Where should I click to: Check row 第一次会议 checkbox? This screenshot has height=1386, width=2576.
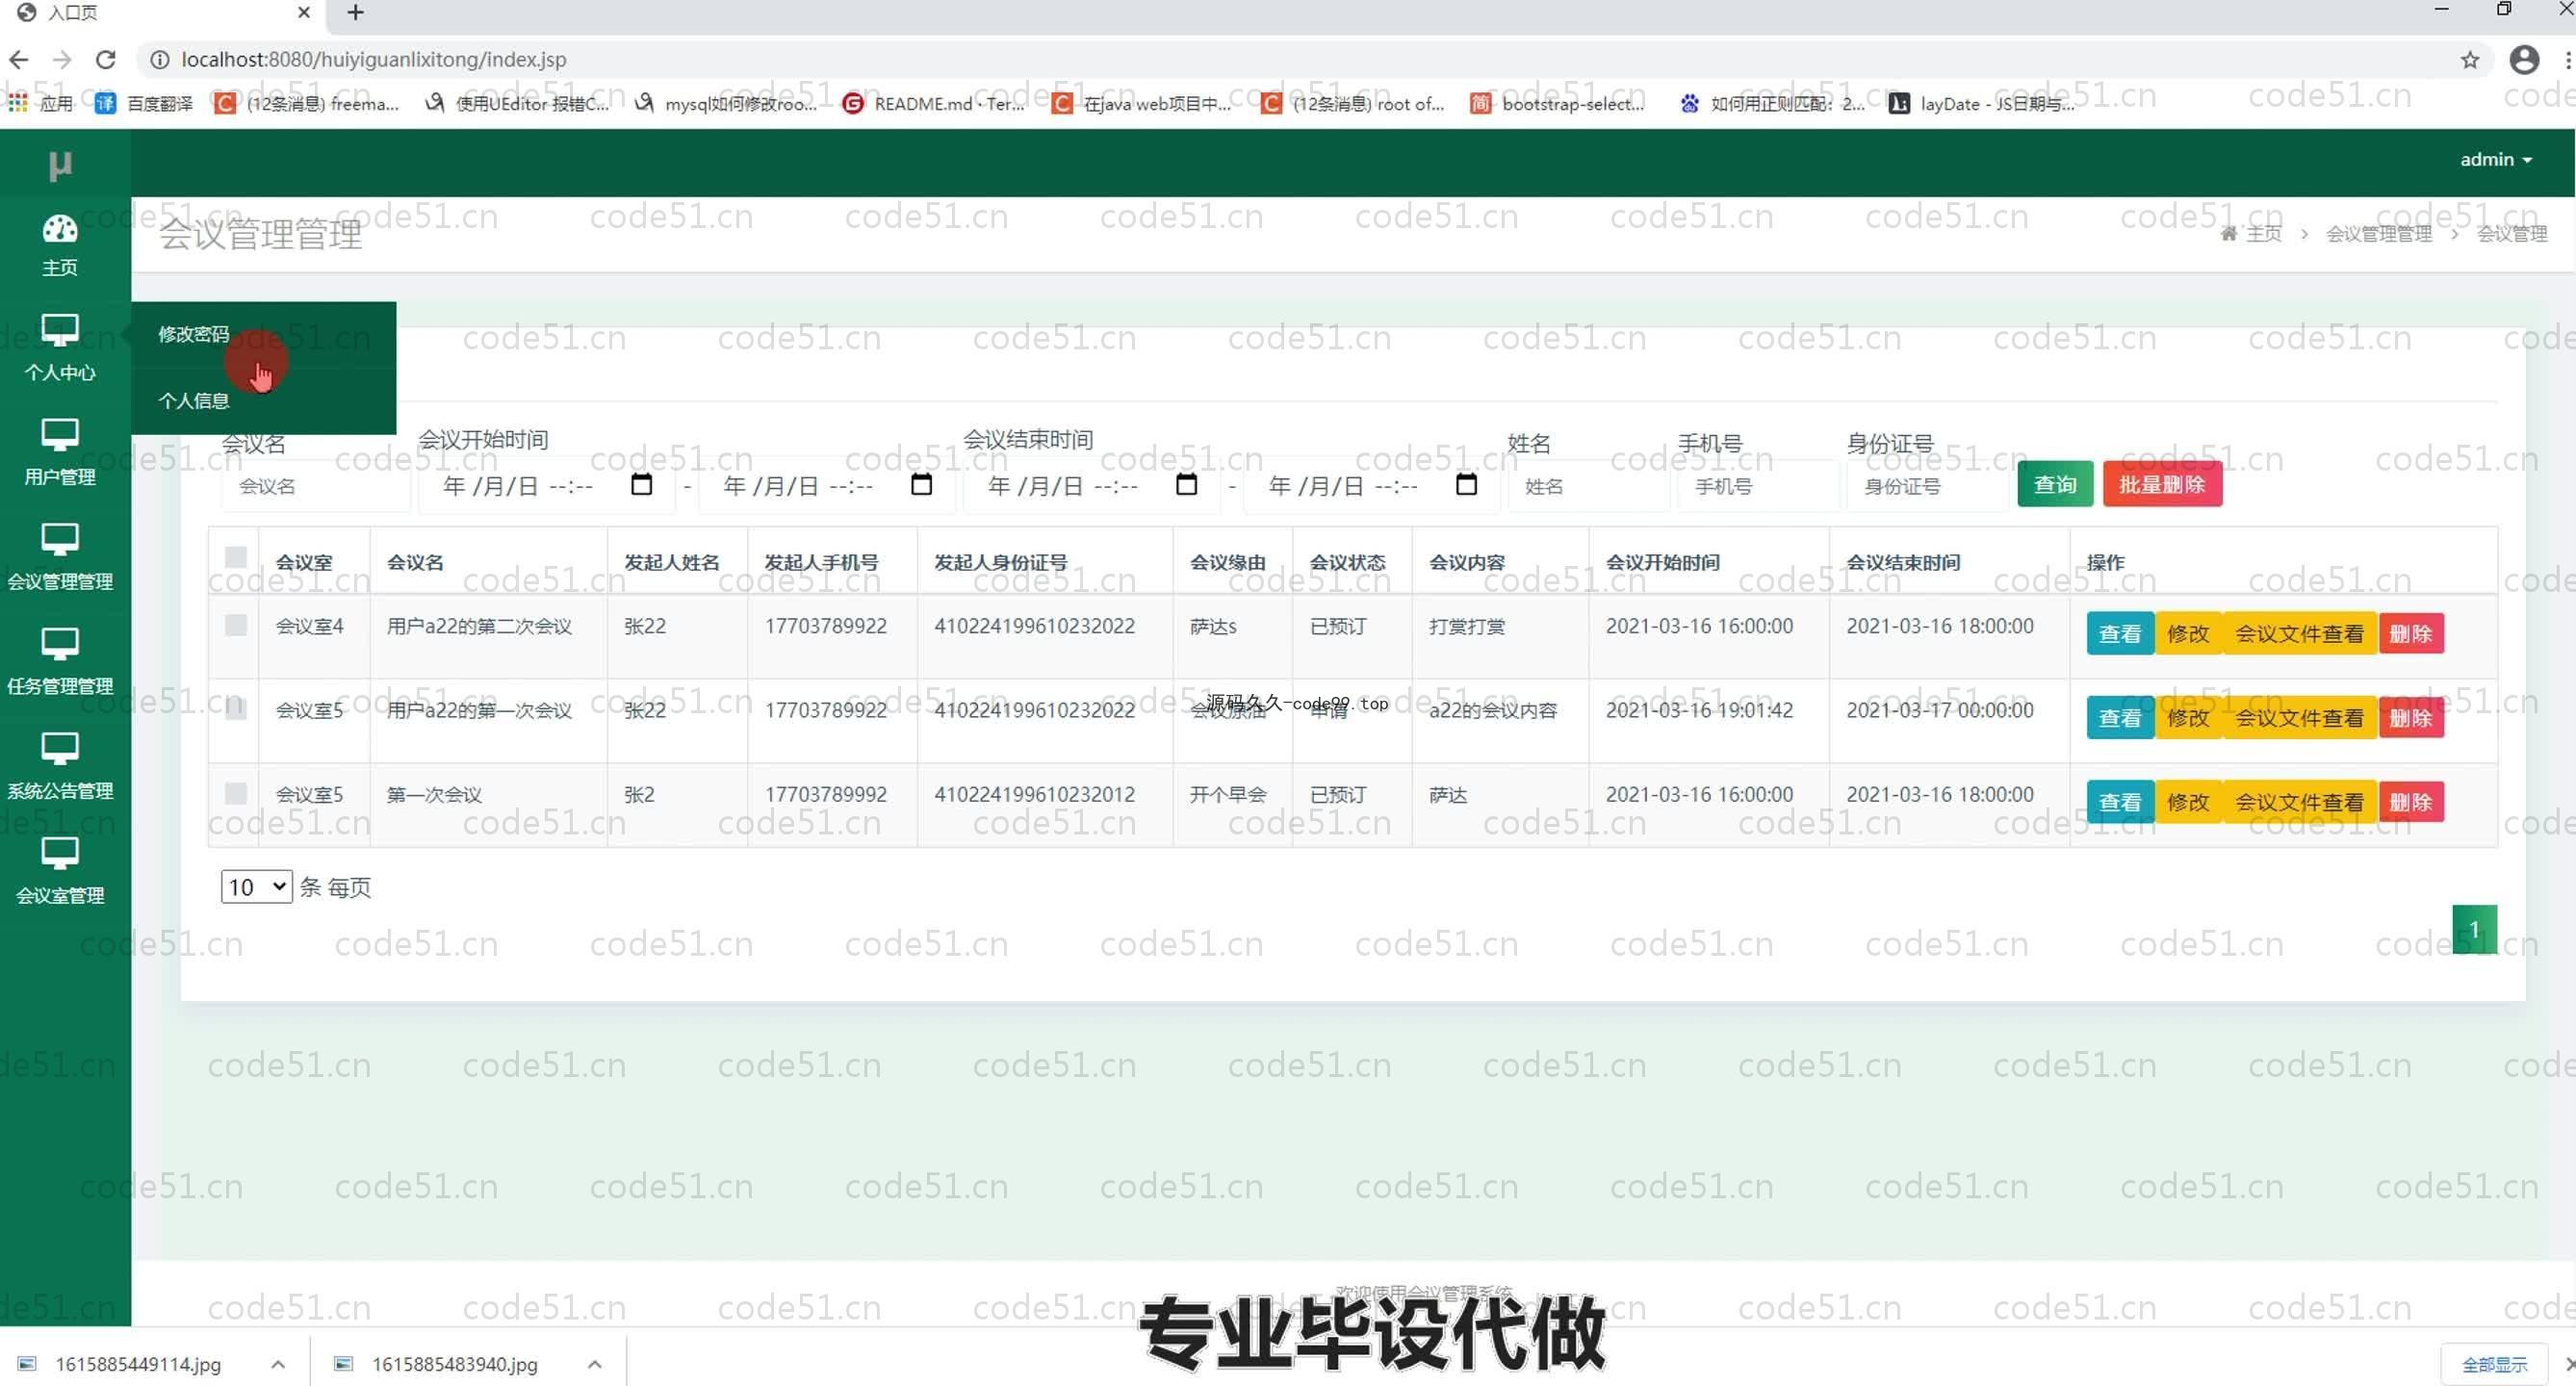(x=236, y=793)
